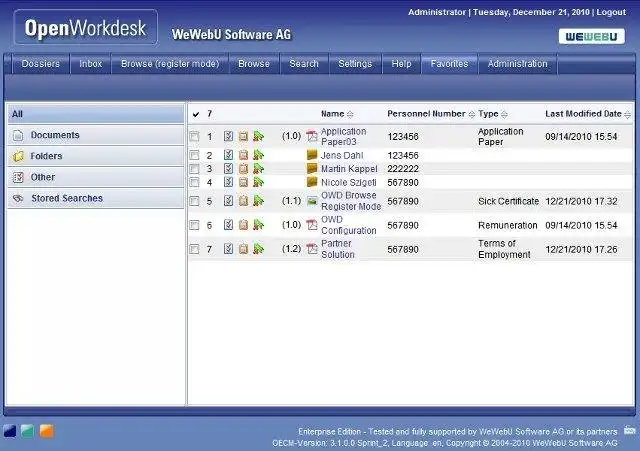Click the image file icon of OWD Browse Register Mode

pyautogui.click(x=312, y=201)
